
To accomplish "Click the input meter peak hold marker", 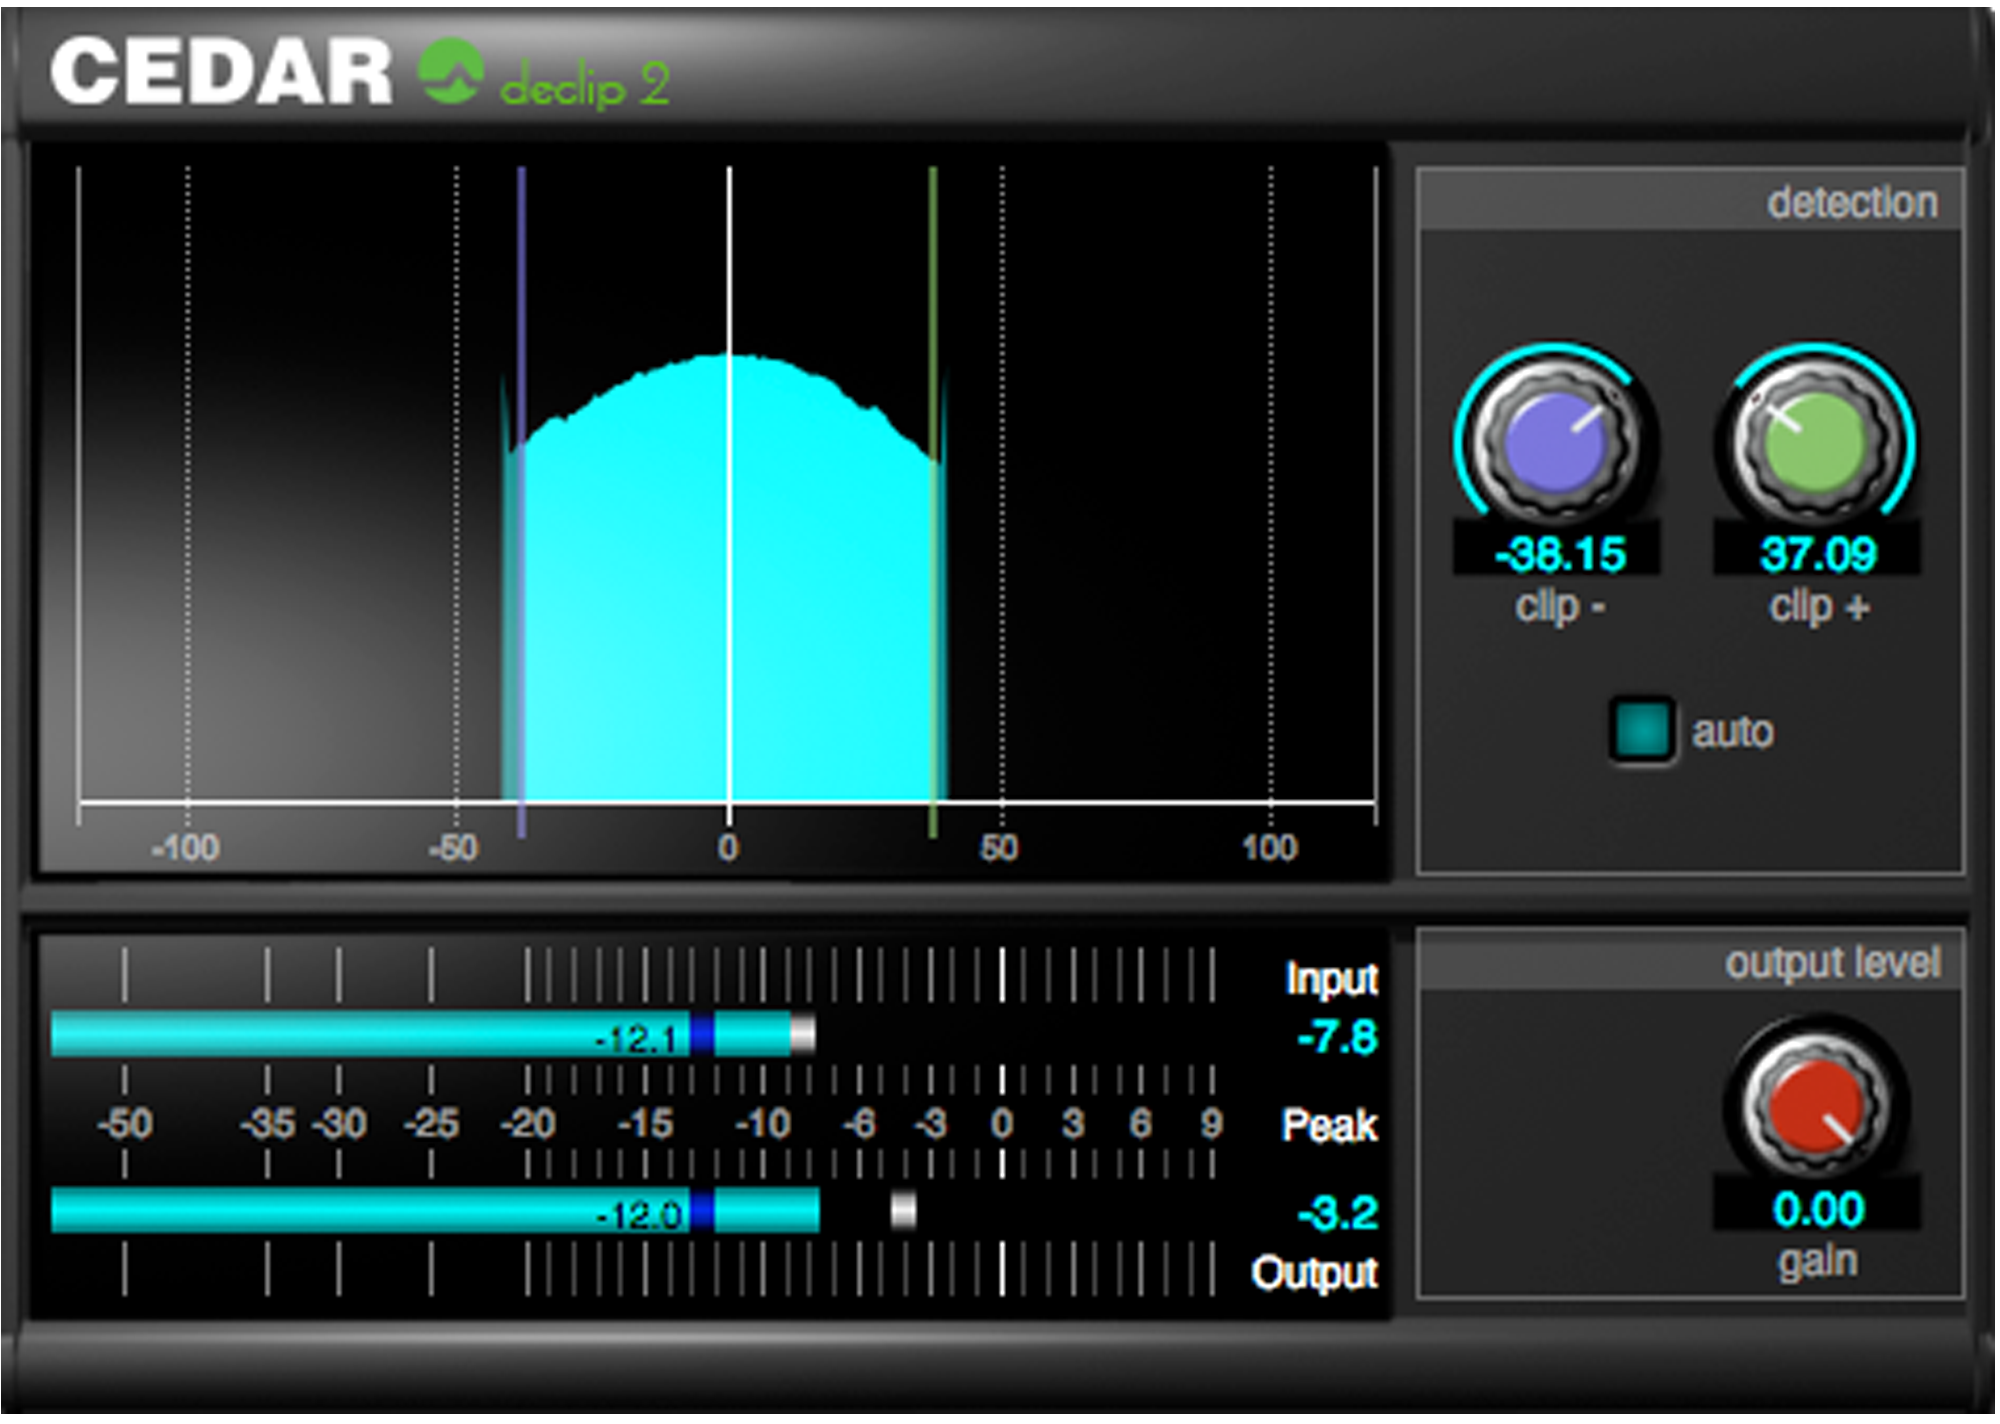I will point(803,1035).
